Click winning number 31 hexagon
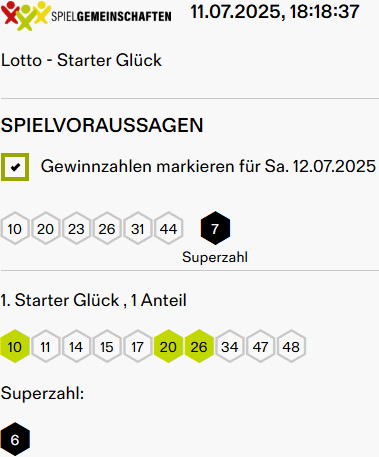379x457 pixels. point(138,228)
